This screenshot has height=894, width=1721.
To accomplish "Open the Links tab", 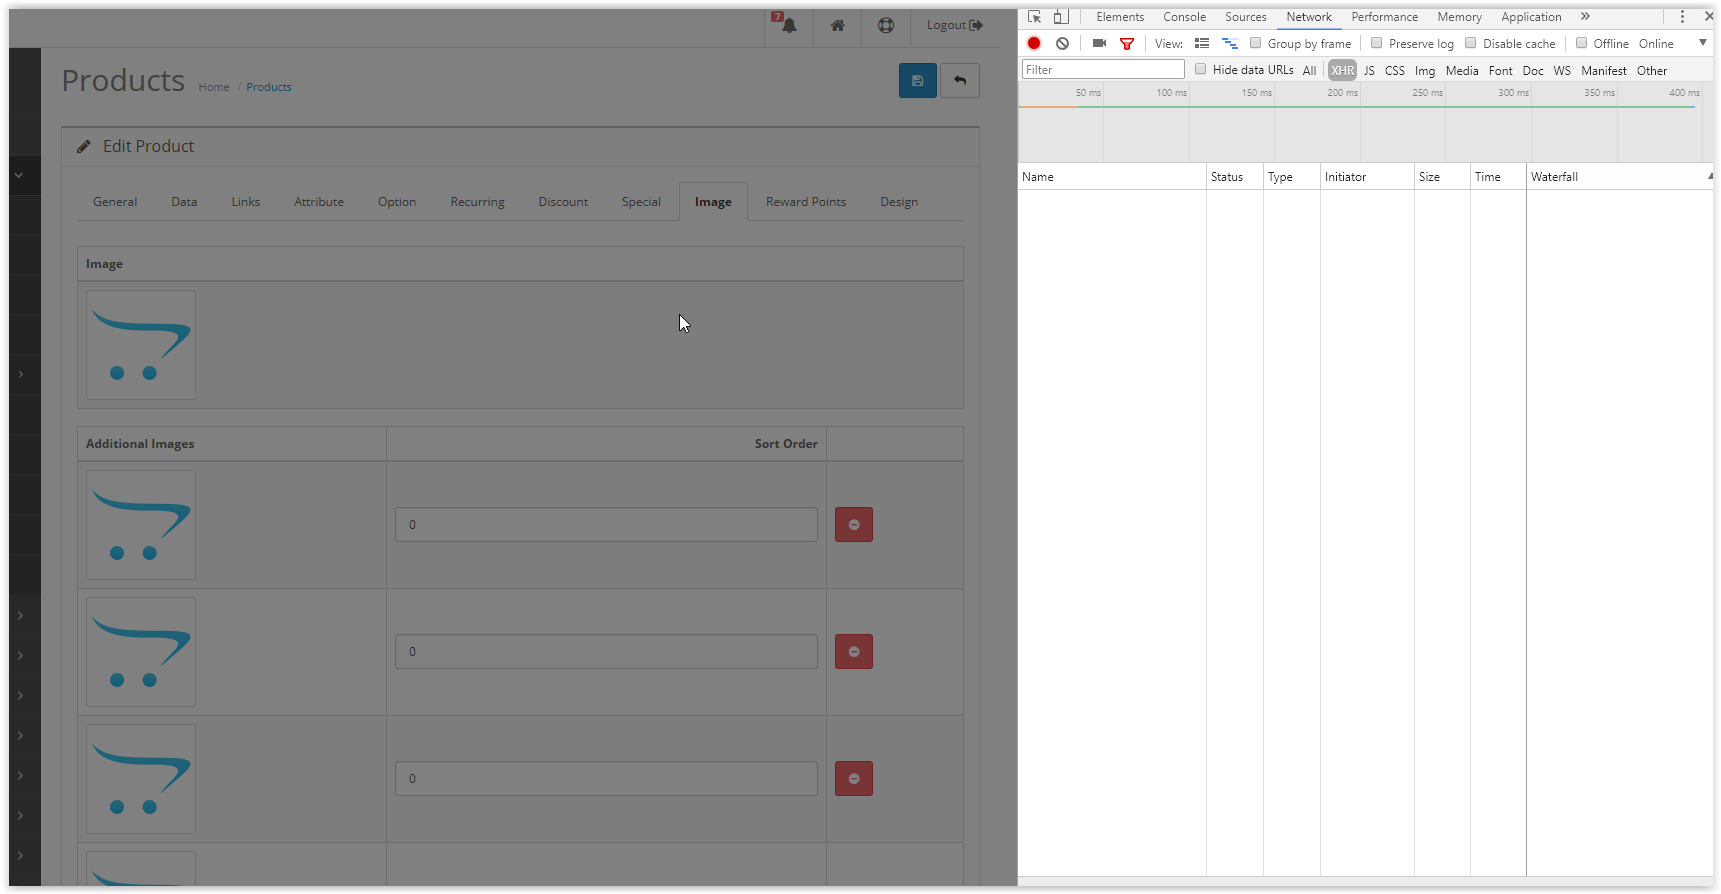I will pyautogui.click(x=246, y=202).
